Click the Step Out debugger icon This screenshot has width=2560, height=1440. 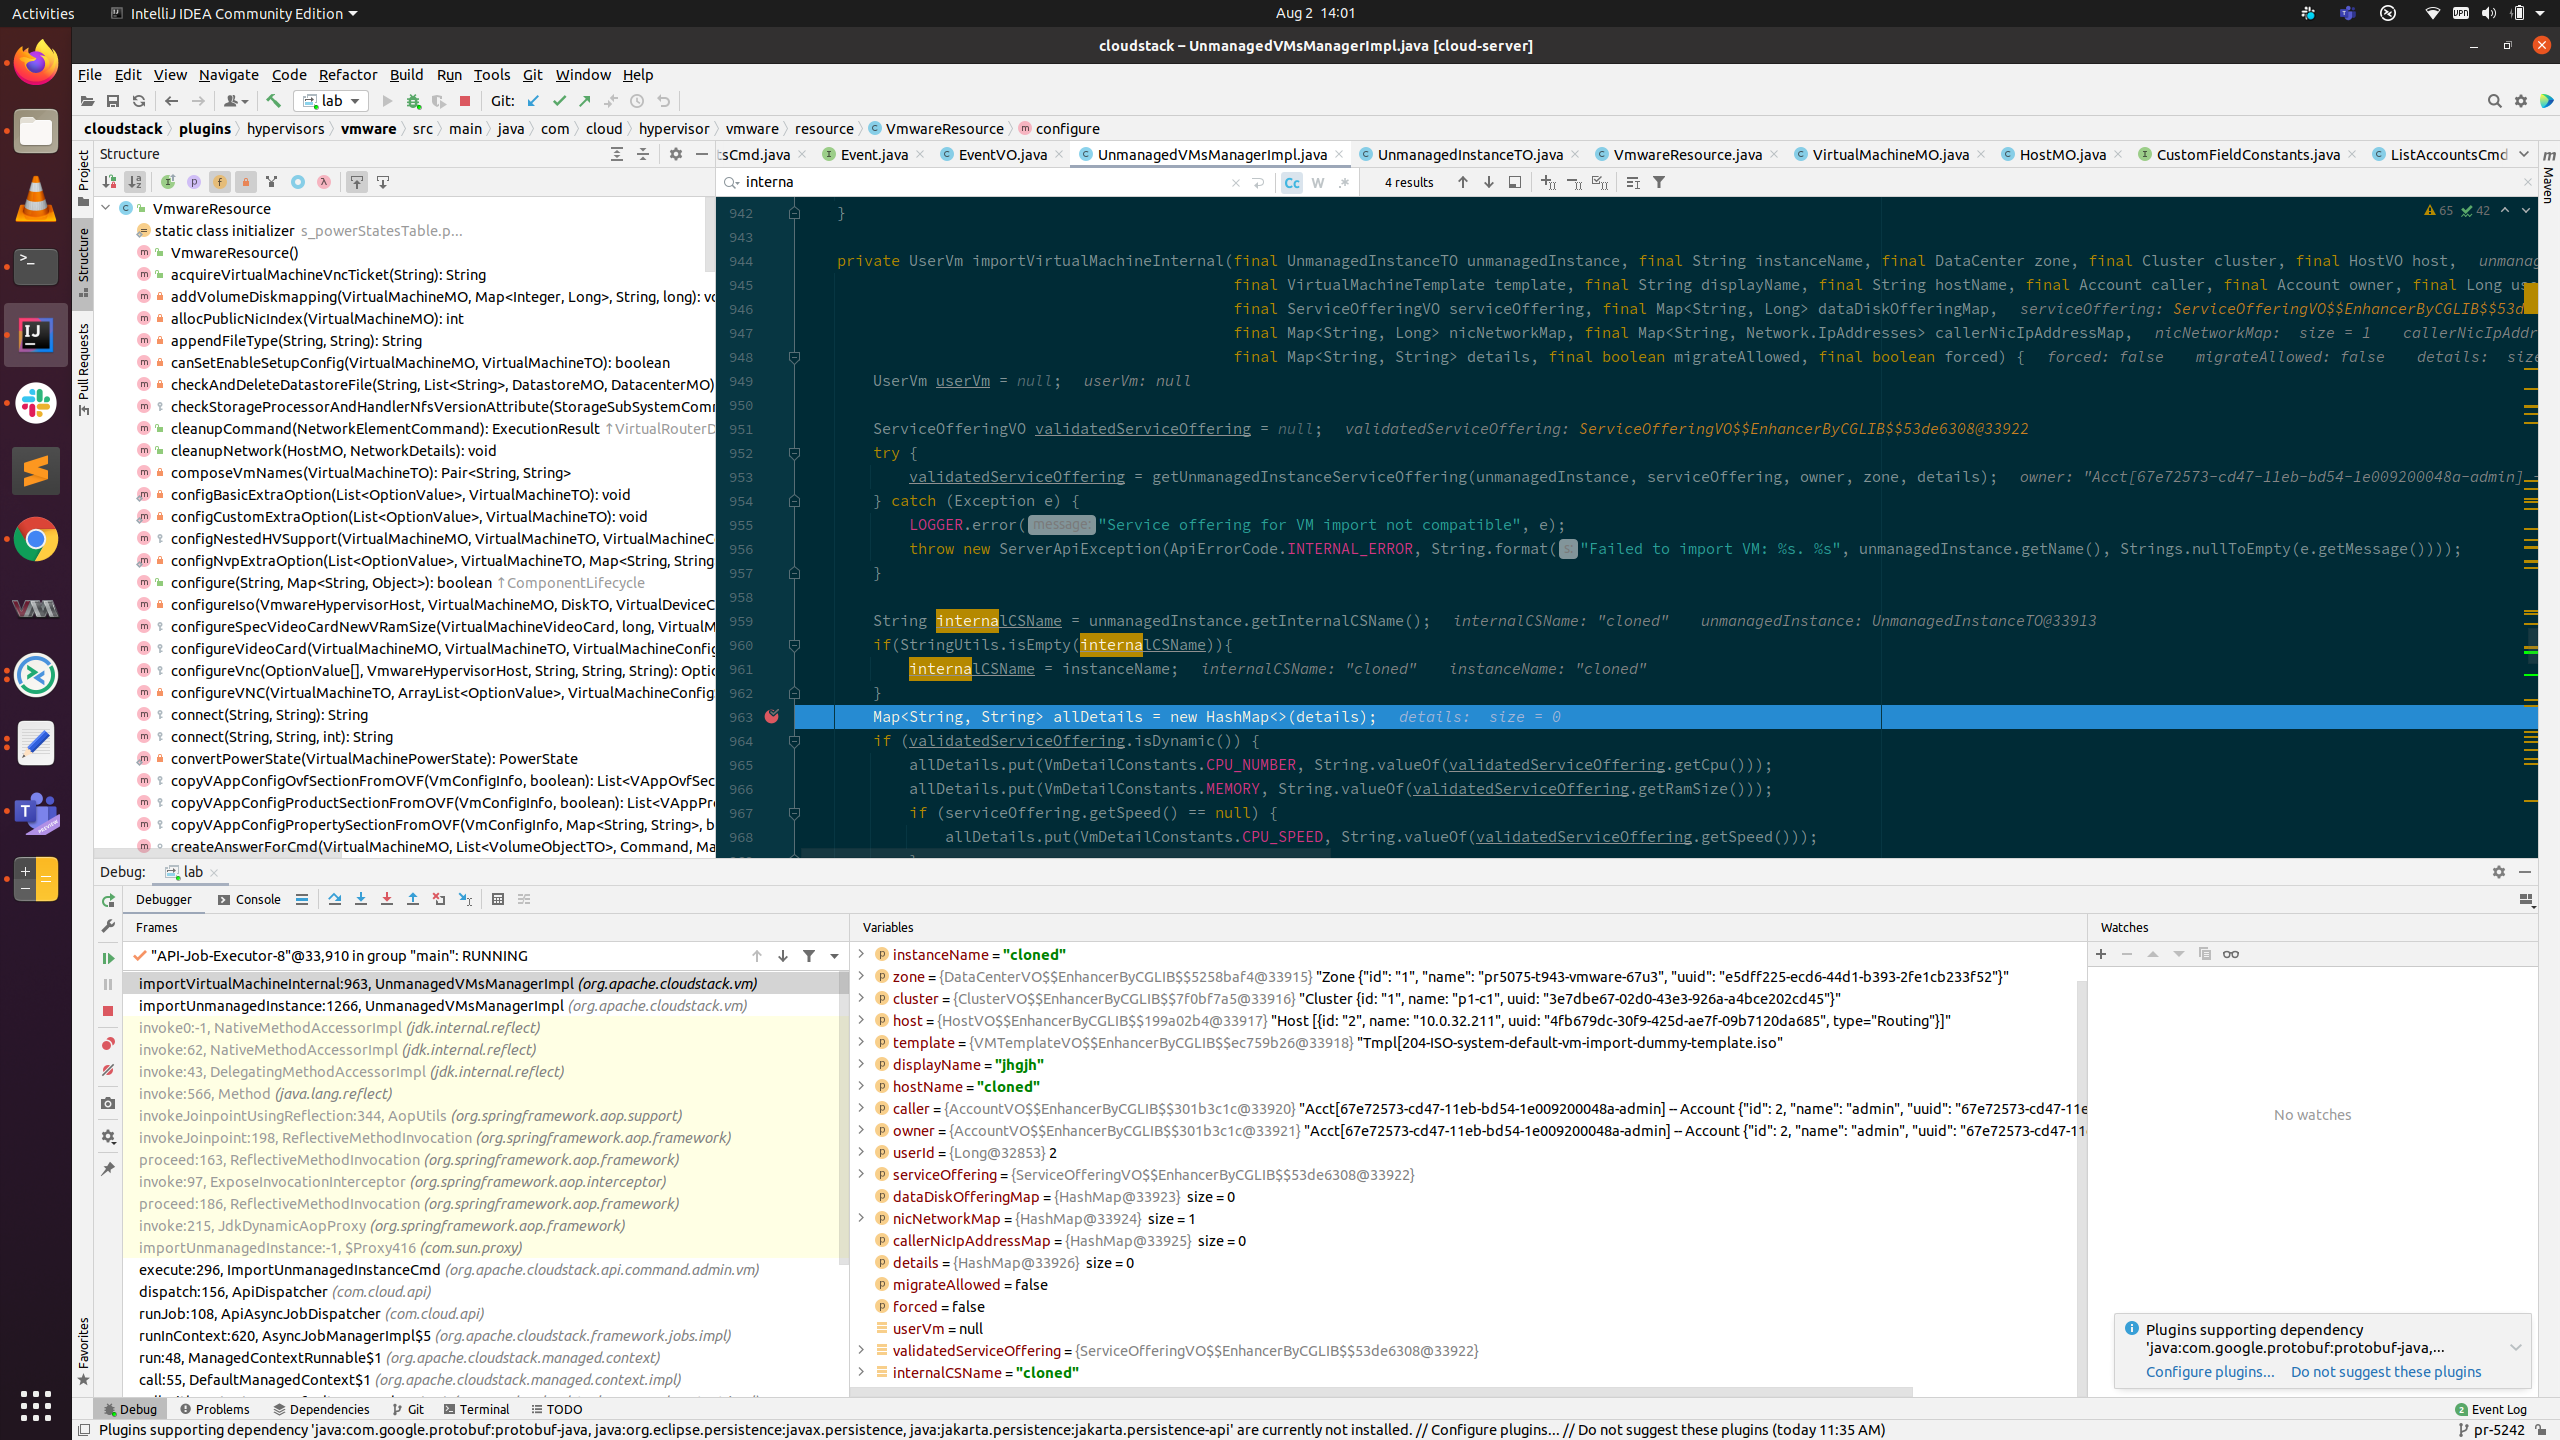(x=413, y=899)
